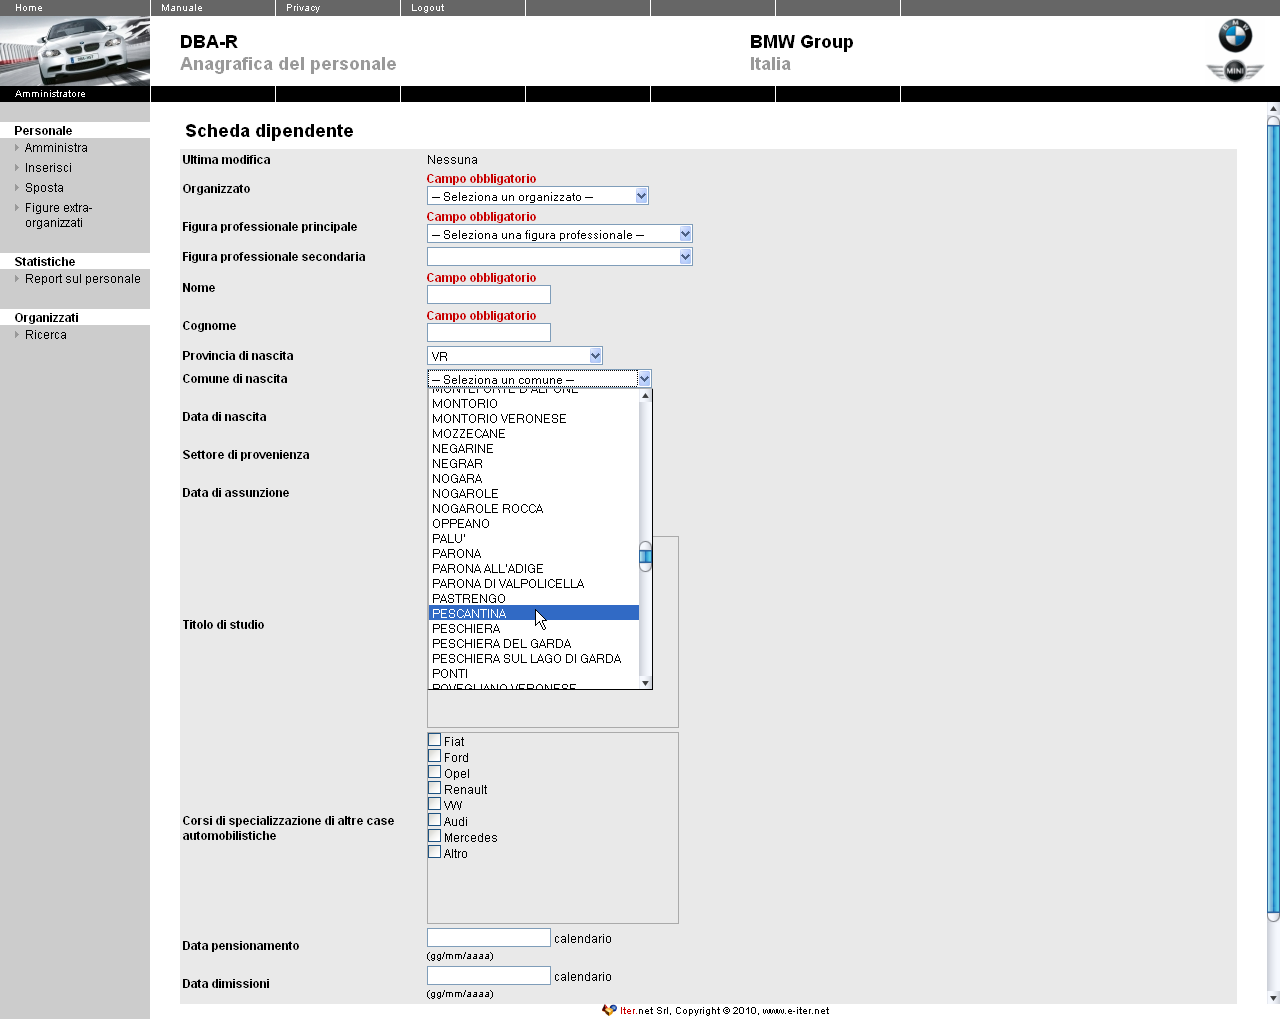Select NOGARA in comune list

(x=534, y=479)
